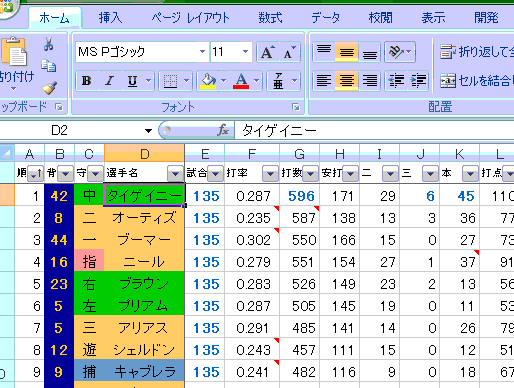Open sort filter on 順 column

click(36, 173)
